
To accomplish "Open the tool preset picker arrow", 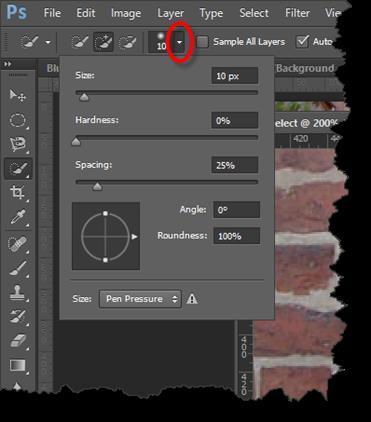I will tap(48, 42).
